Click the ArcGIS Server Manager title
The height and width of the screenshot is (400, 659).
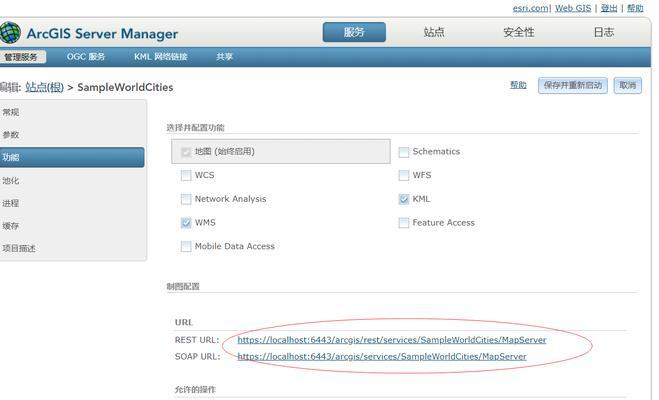coord(102,34)
